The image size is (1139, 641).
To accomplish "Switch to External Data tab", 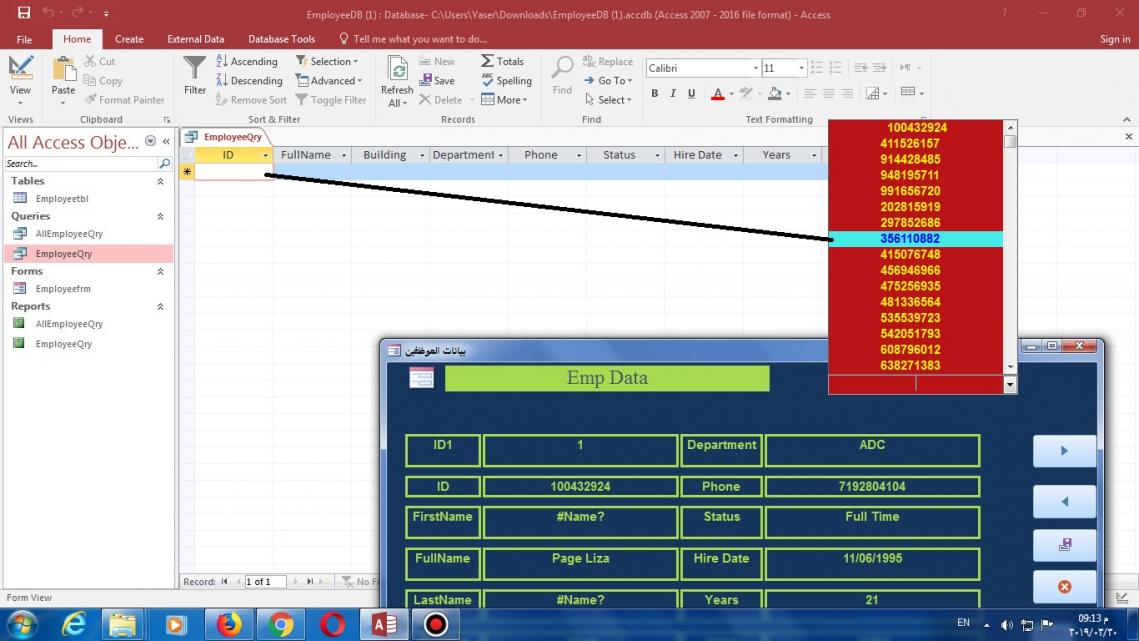I will point(195,39).
